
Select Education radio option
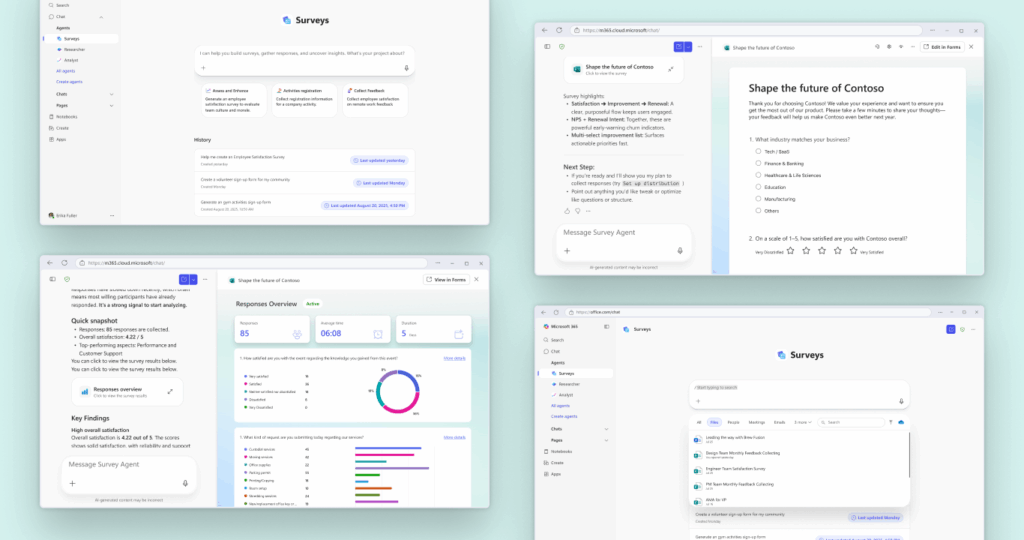pyautogui.click(x=758, y=187)
